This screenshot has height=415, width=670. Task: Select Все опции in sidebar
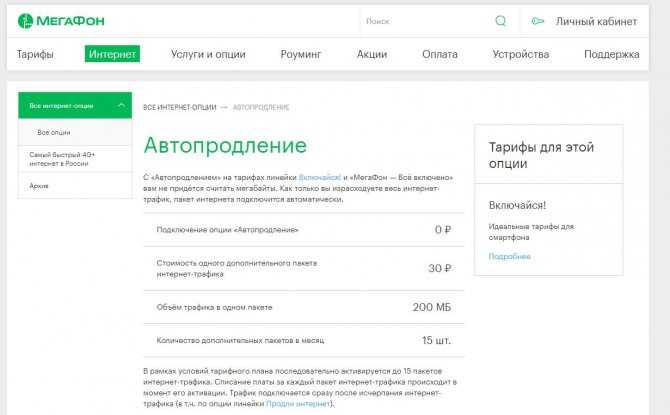click(75, 132)
